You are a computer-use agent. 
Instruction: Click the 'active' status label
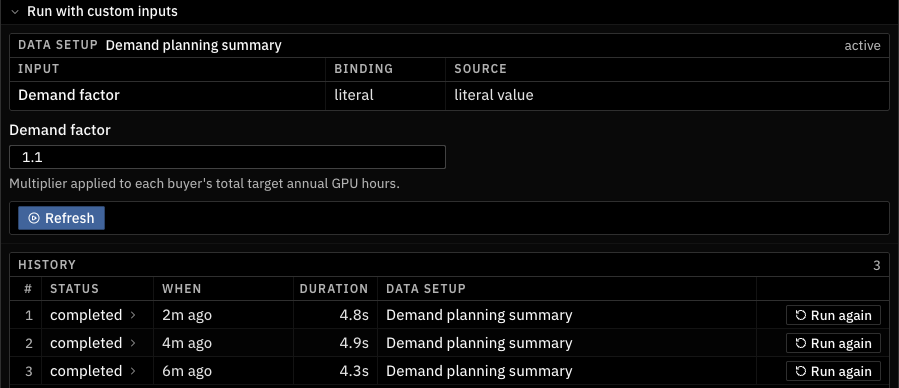862,46
